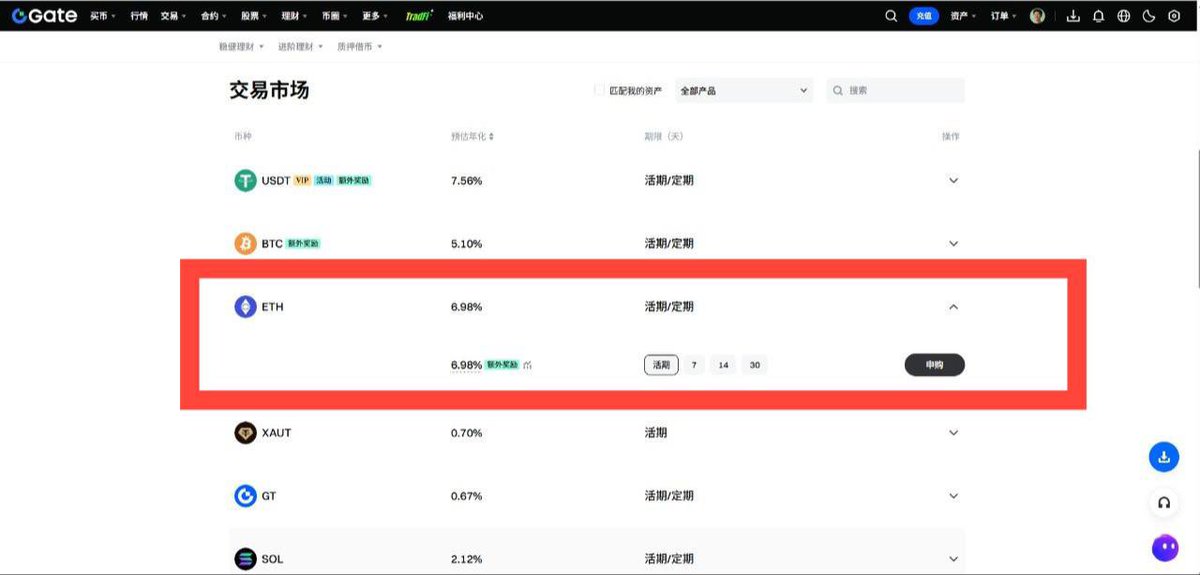Click the BTC coin icon
This screenshot has height=575, width=1200.
click(245, 243)
